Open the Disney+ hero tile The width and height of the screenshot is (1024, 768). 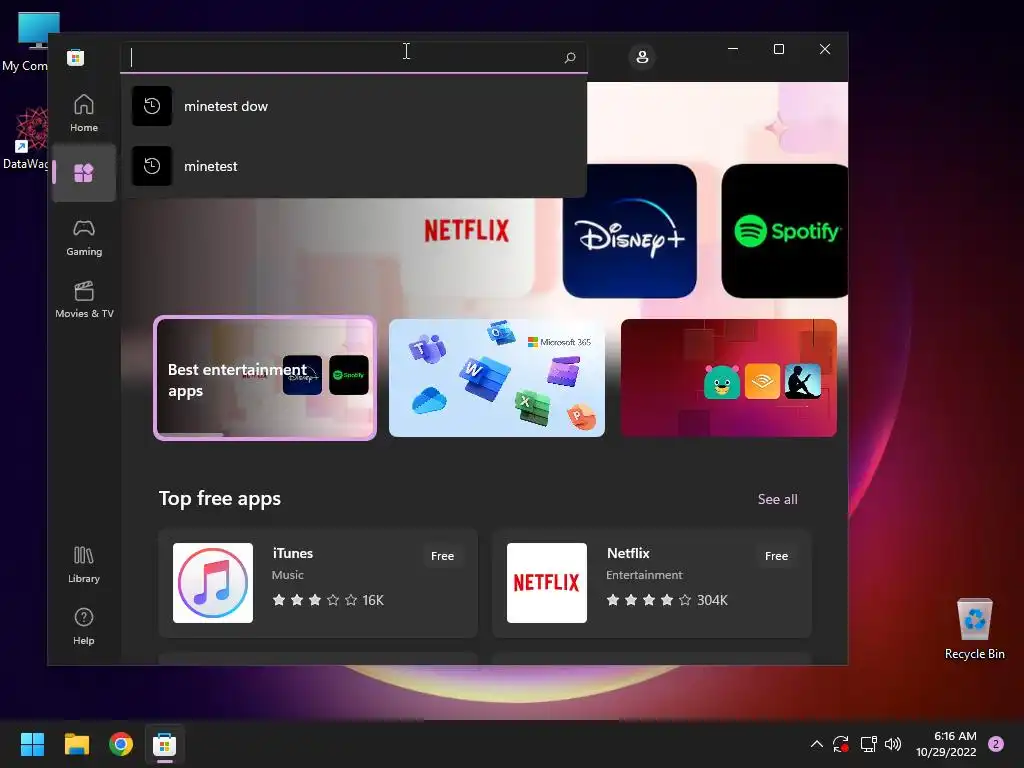click(630, 231)
